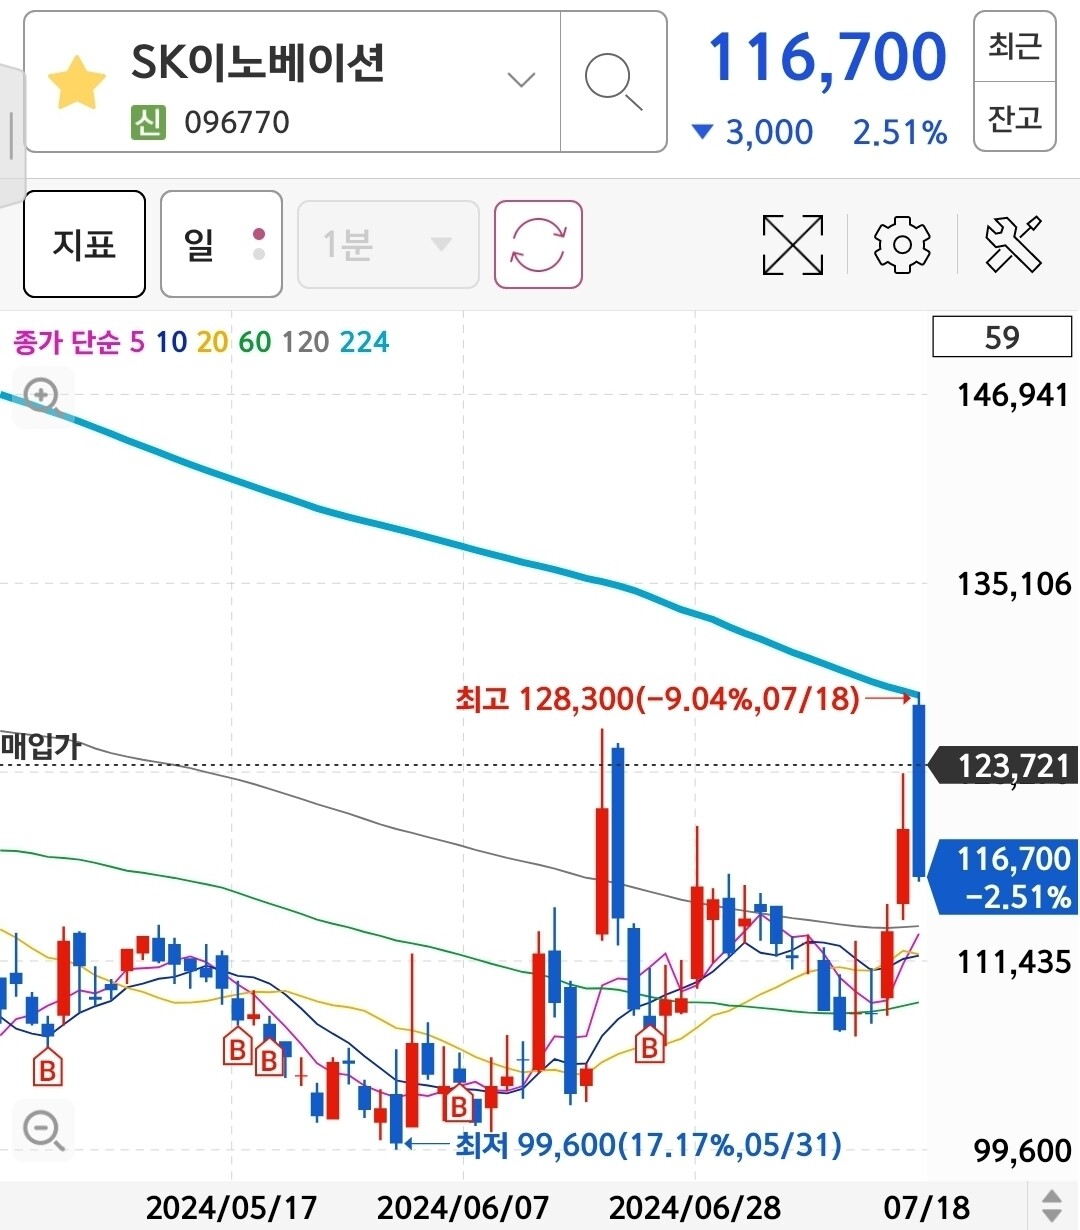Screen dimensions: 1080x1230
Task: Open the 1분 timeframe dropdown
Action: 388,243
